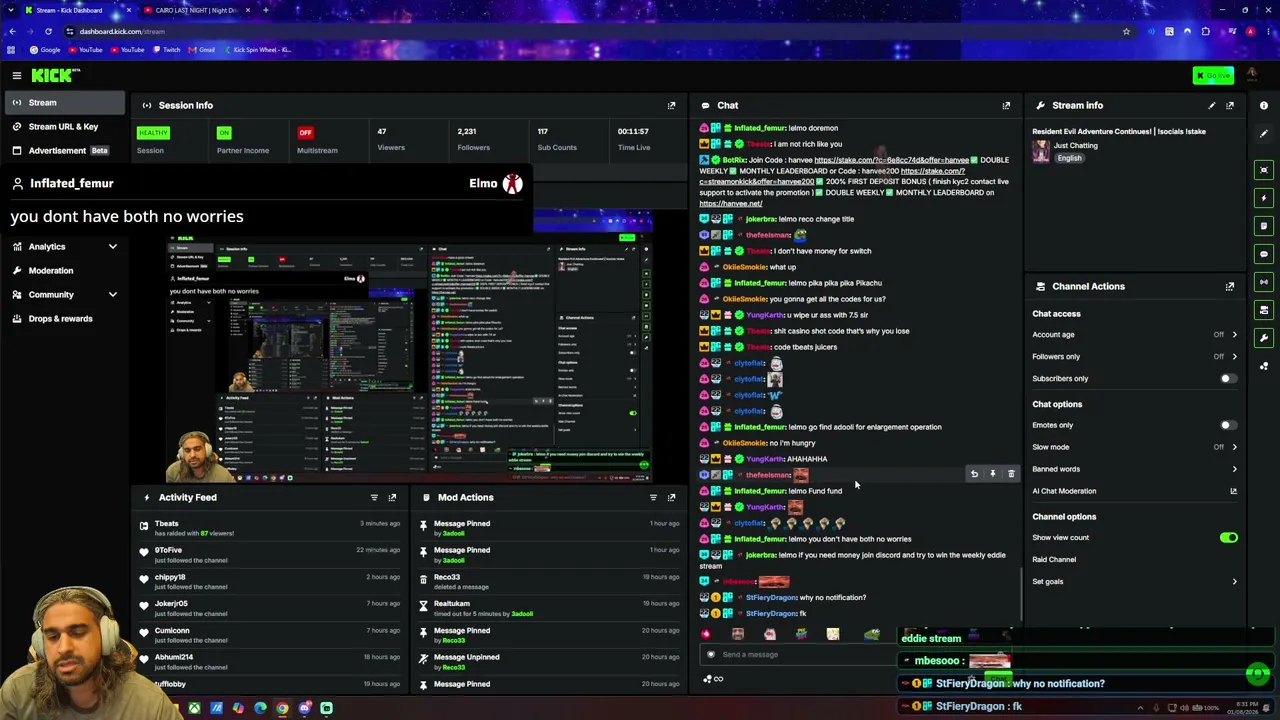Toggle the chat bubble widget icon
This screenshot has height=720, width=1280.
click(x=1264, y=254)
